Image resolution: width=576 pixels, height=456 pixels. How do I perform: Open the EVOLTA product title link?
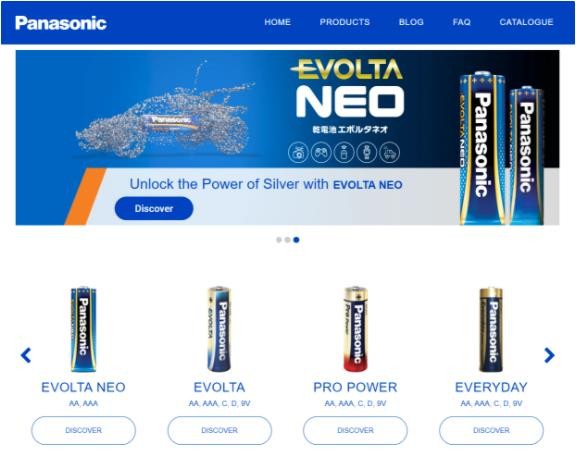(x=219, y=387)
